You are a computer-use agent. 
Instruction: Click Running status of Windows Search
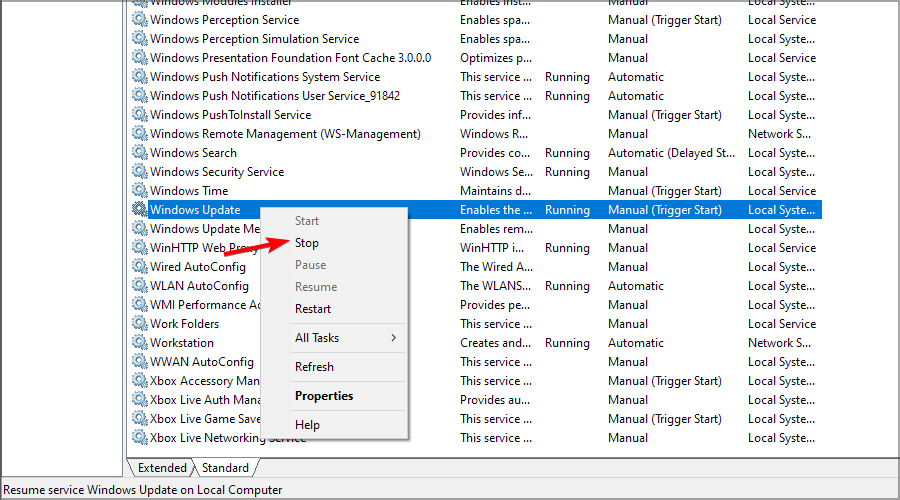click(x=567, y=153)
